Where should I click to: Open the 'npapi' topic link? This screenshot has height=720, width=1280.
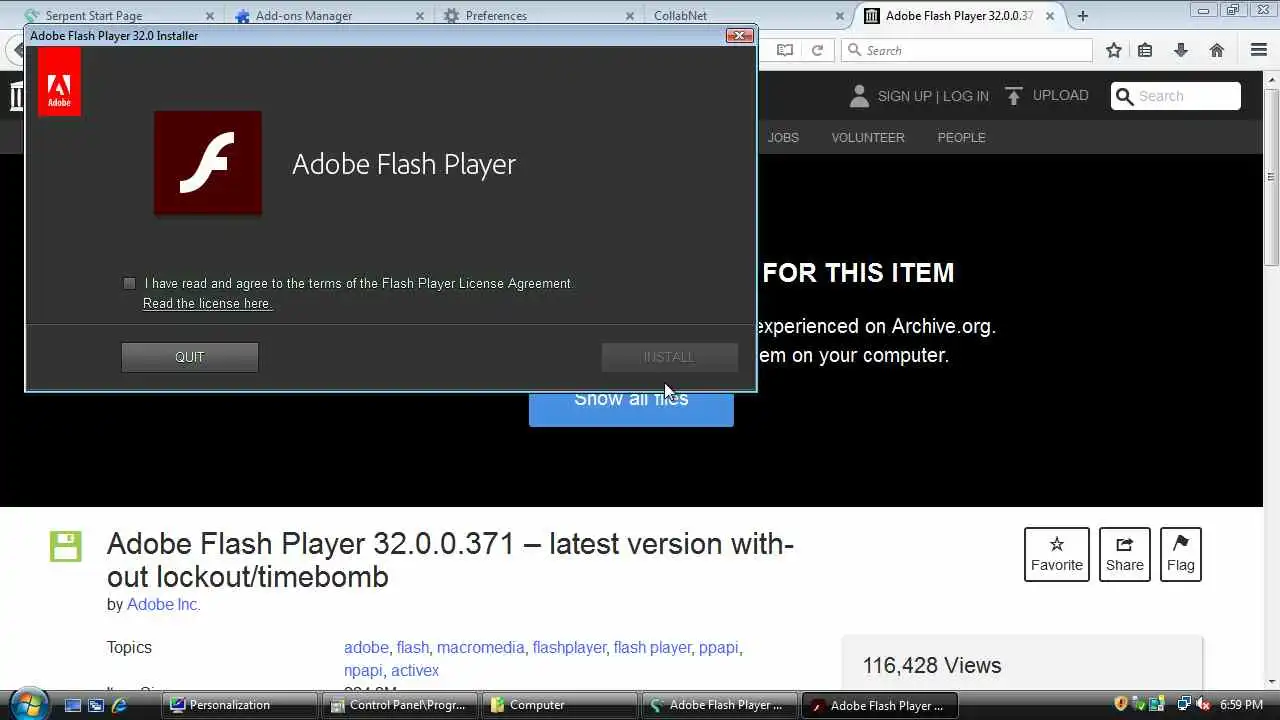pos(363,671)
